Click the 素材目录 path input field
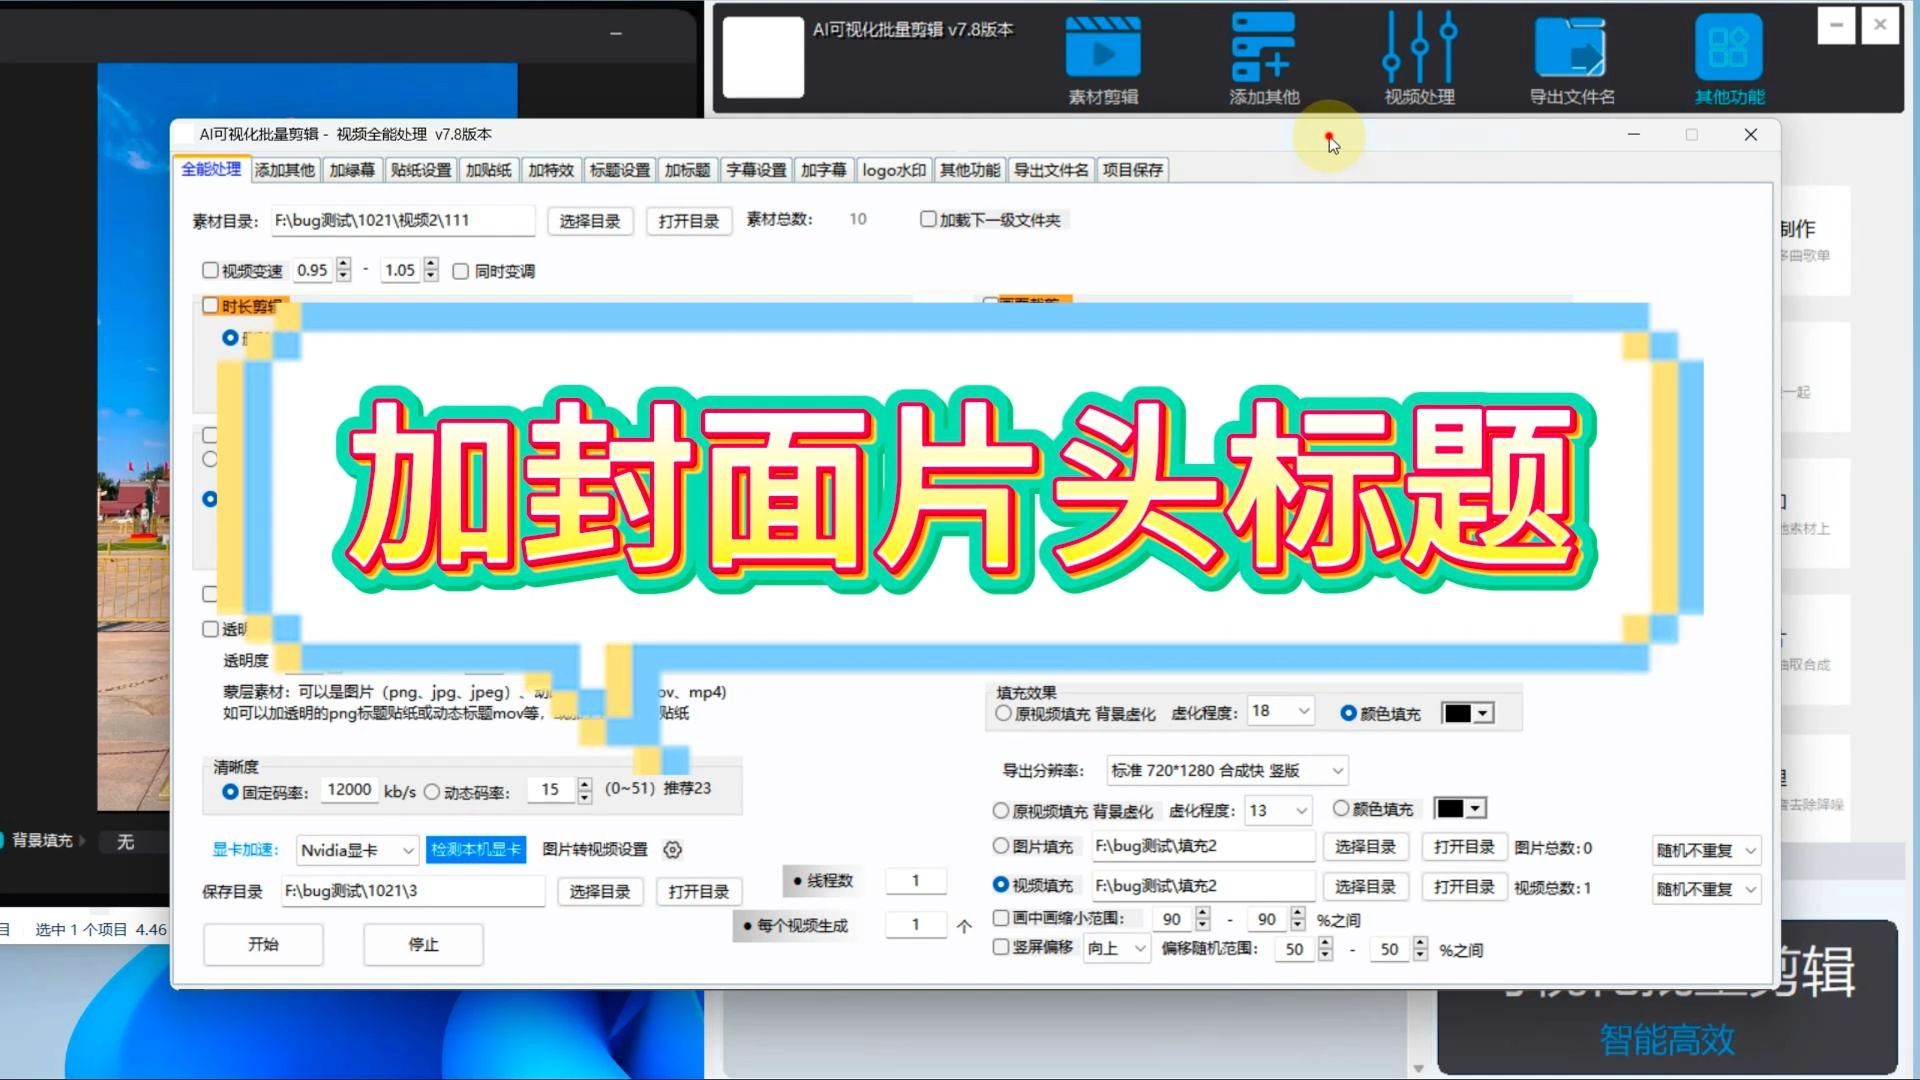This screenshot has width=1920, height=1080. pyautogui.click(x=403, y=220)
